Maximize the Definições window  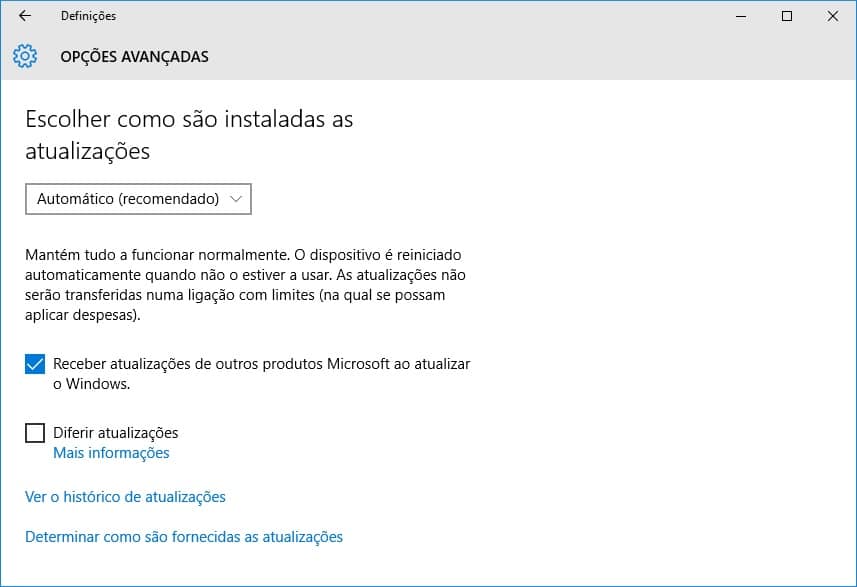pos(786,16)
